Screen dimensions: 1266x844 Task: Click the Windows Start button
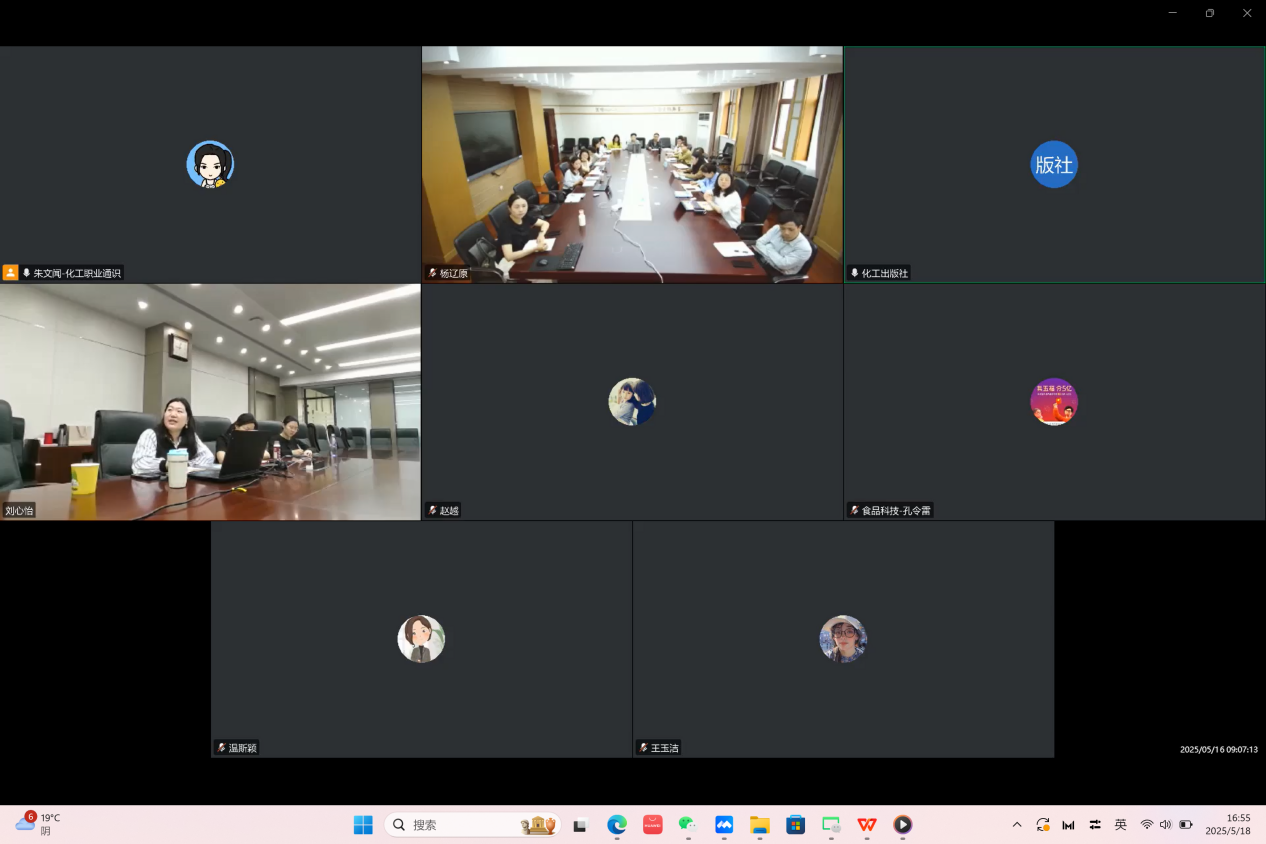tap(363, 825)
